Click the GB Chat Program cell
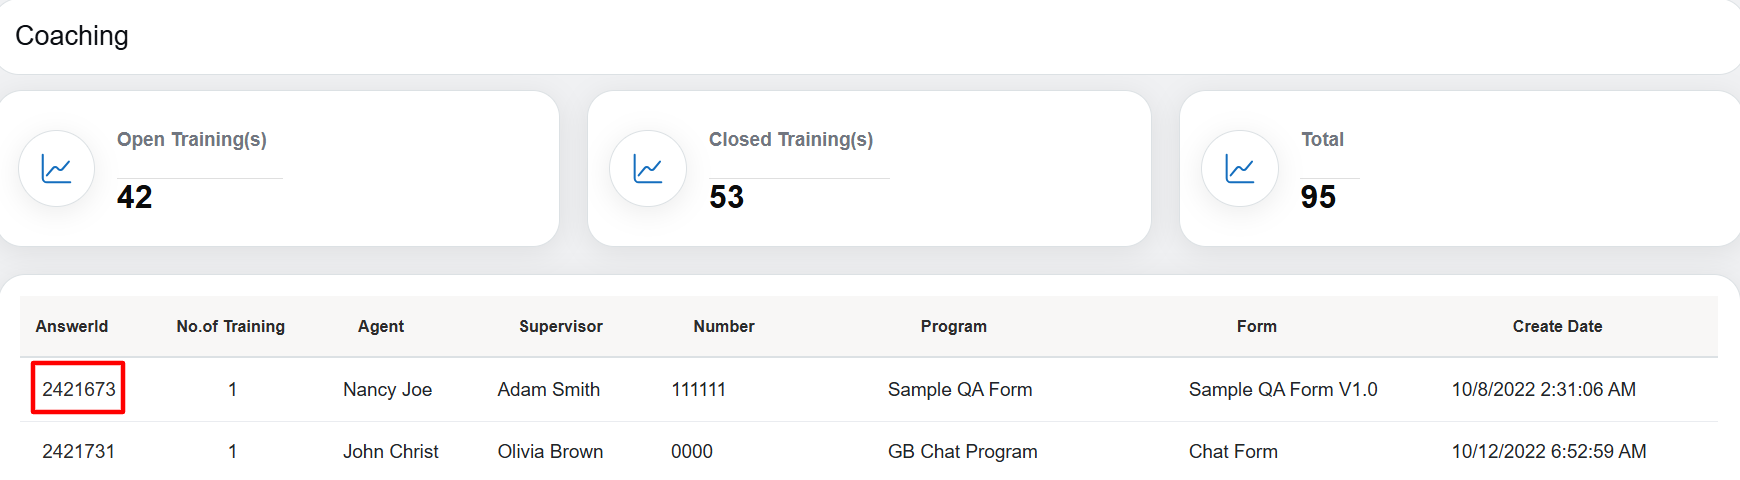1740x480 pixels. click(x=963, y=451)
